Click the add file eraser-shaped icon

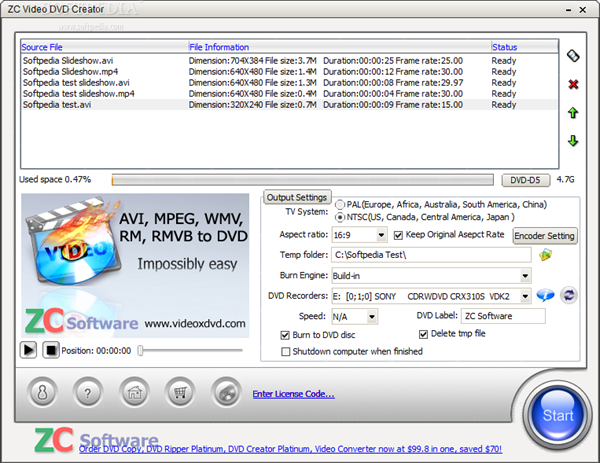pos(573,56)
